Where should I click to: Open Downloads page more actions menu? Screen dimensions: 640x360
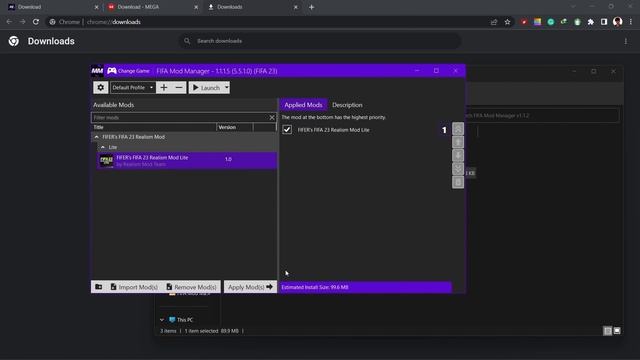click(x=626, y=41)
